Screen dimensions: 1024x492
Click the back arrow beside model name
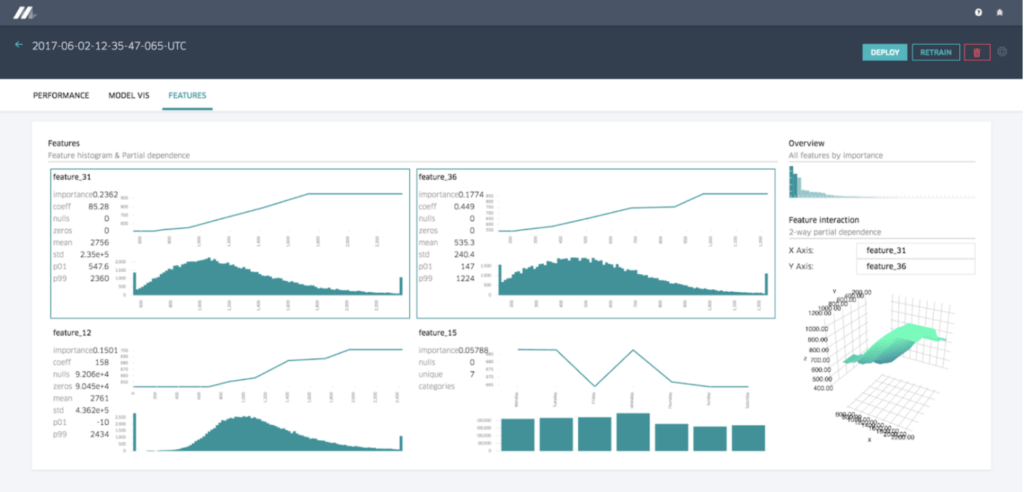pos(19,45)
